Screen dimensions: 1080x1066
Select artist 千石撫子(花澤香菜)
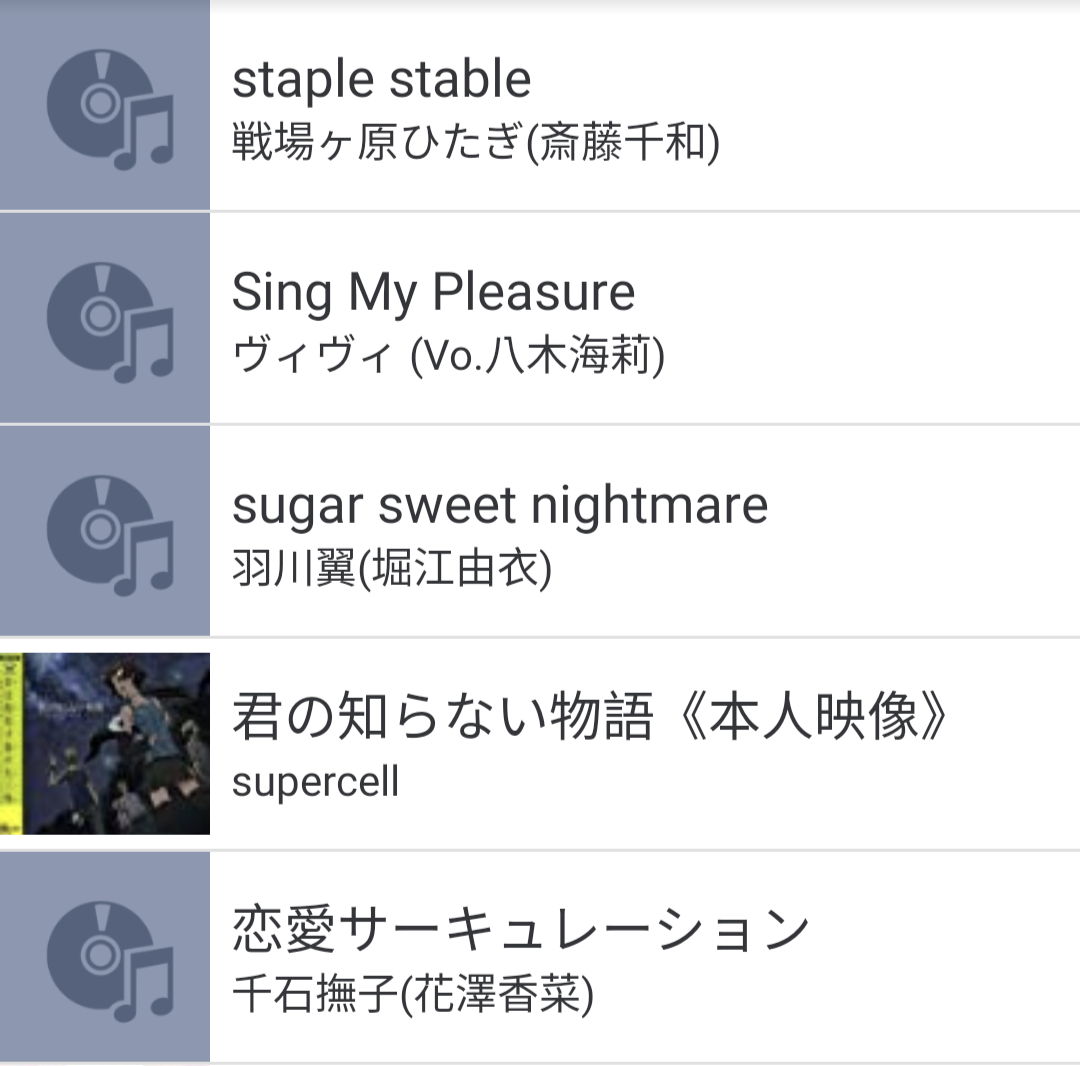413,995
